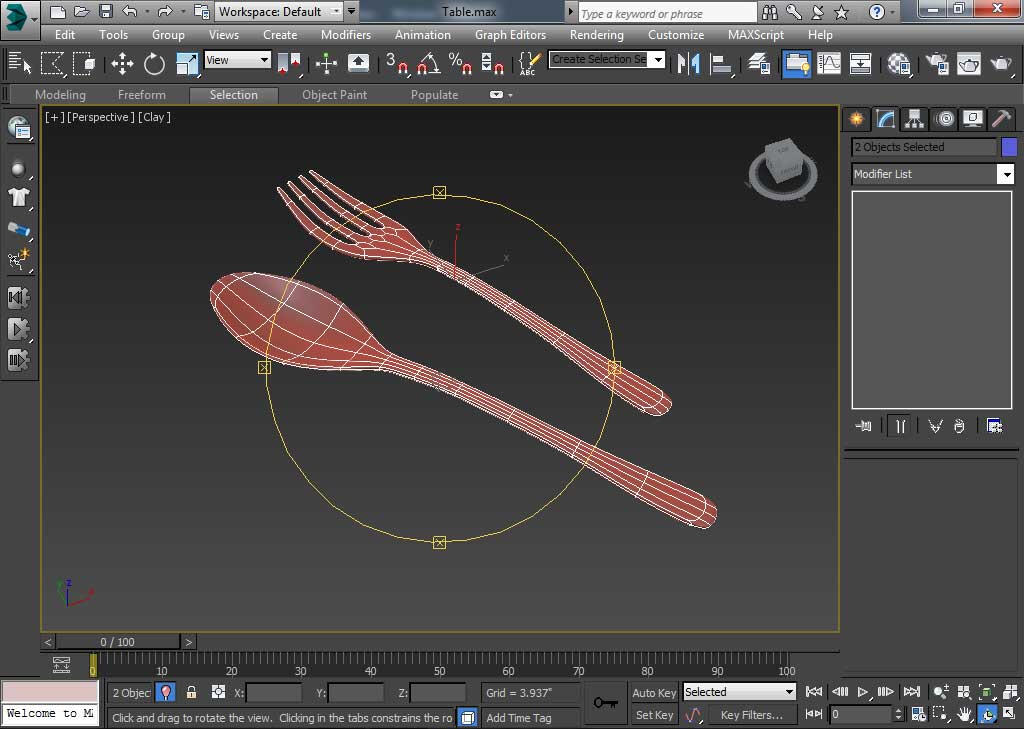The image size is (1024, 729).
Task: Toggle Auto Key animation mode
Action: pyautogui.click(x=654, y=692)
